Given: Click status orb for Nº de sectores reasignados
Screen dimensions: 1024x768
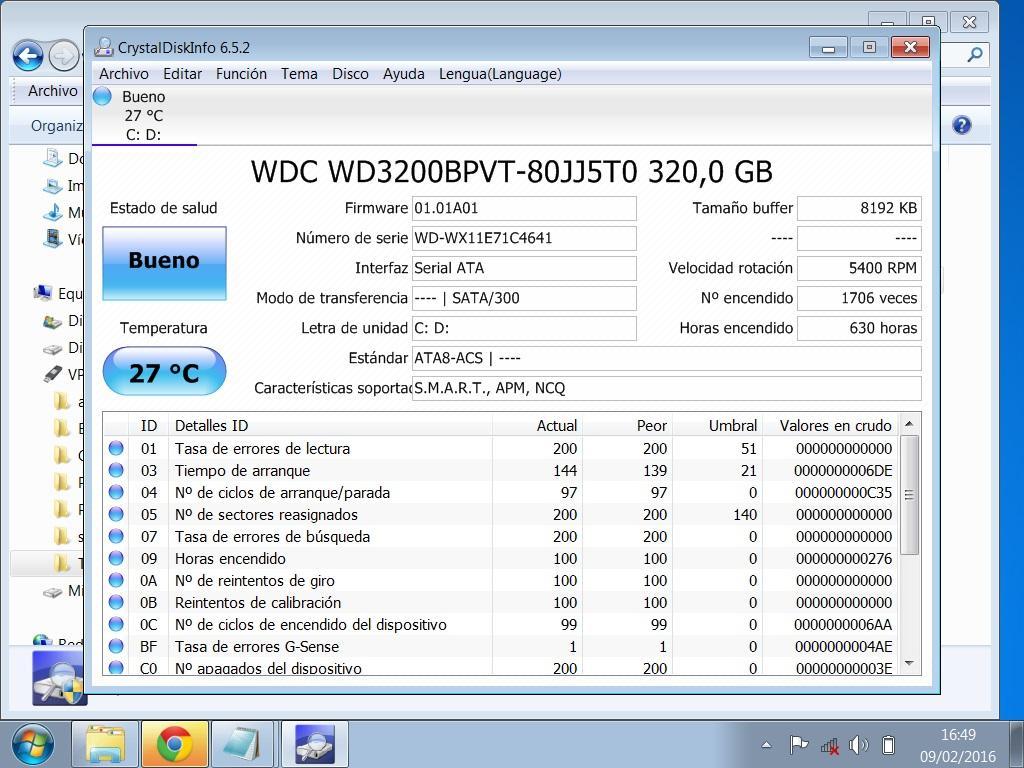Looking at the screenshot, I should coord(116,514).
